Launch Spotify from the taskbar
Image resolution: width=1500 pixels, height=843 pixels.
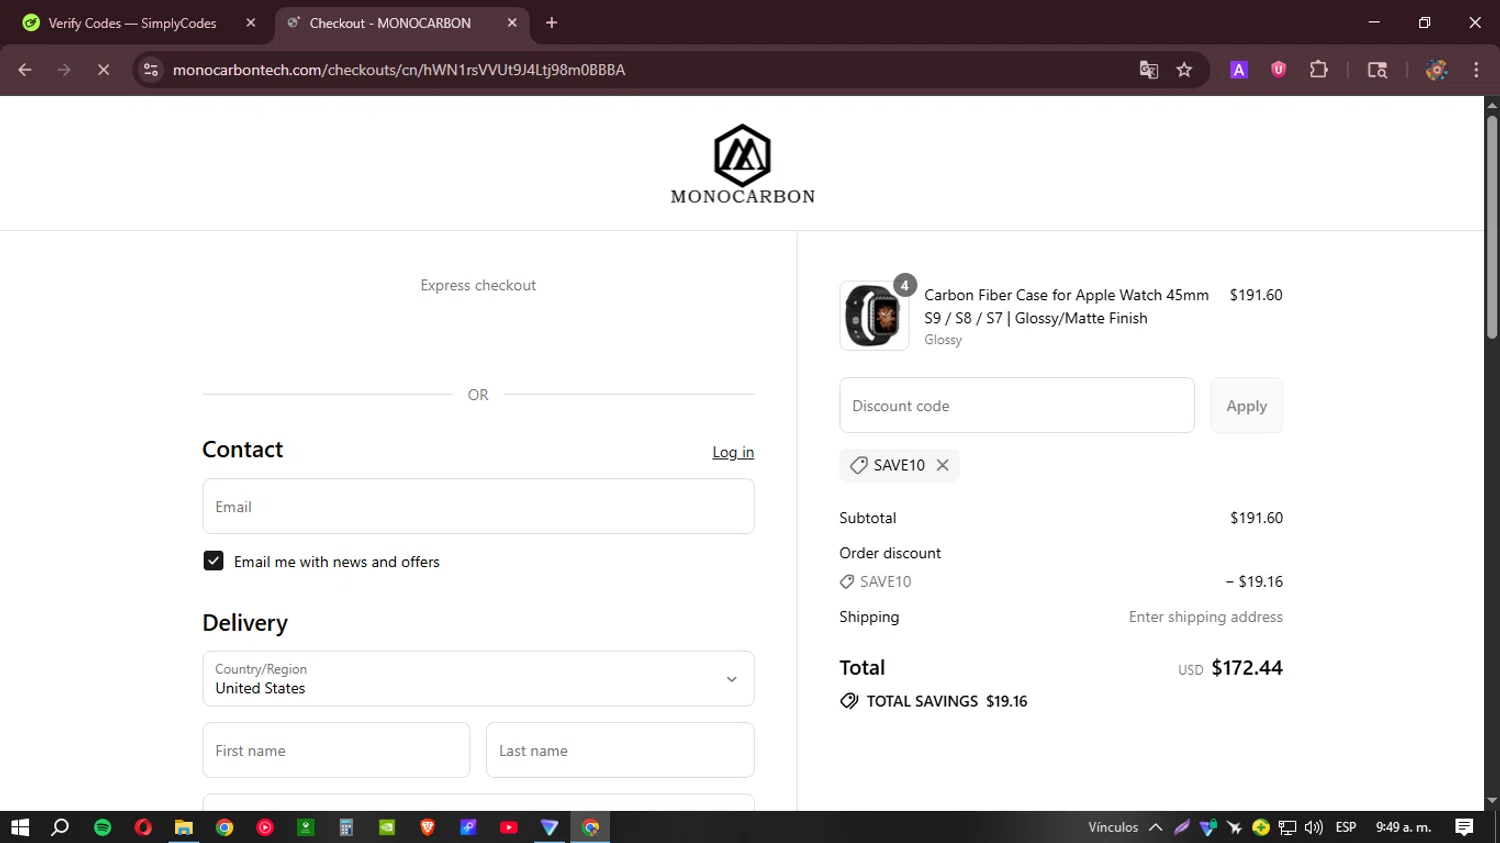pyautogui.click(x=102, y=827)
